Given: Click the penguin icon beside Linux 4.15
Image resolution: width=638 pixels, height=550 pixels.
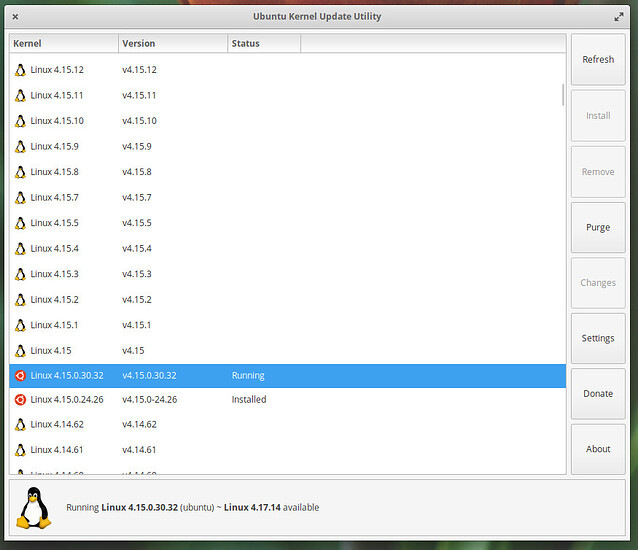Looking at the screenshot, I should click(x=20, y=351).
